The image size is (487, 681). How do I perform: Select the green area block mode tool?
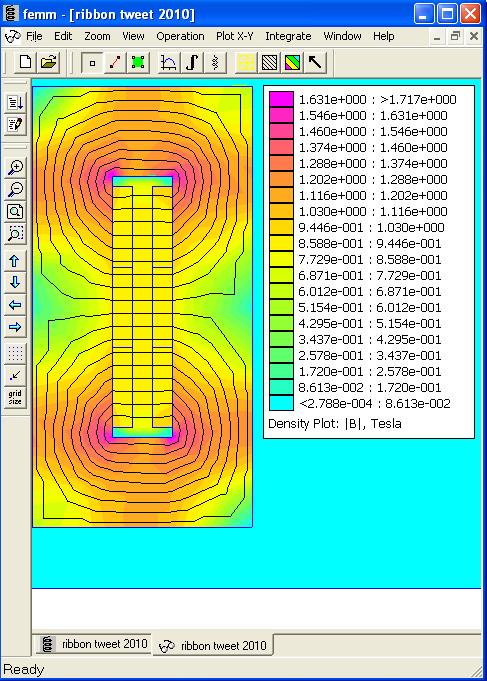coord(138,63)
